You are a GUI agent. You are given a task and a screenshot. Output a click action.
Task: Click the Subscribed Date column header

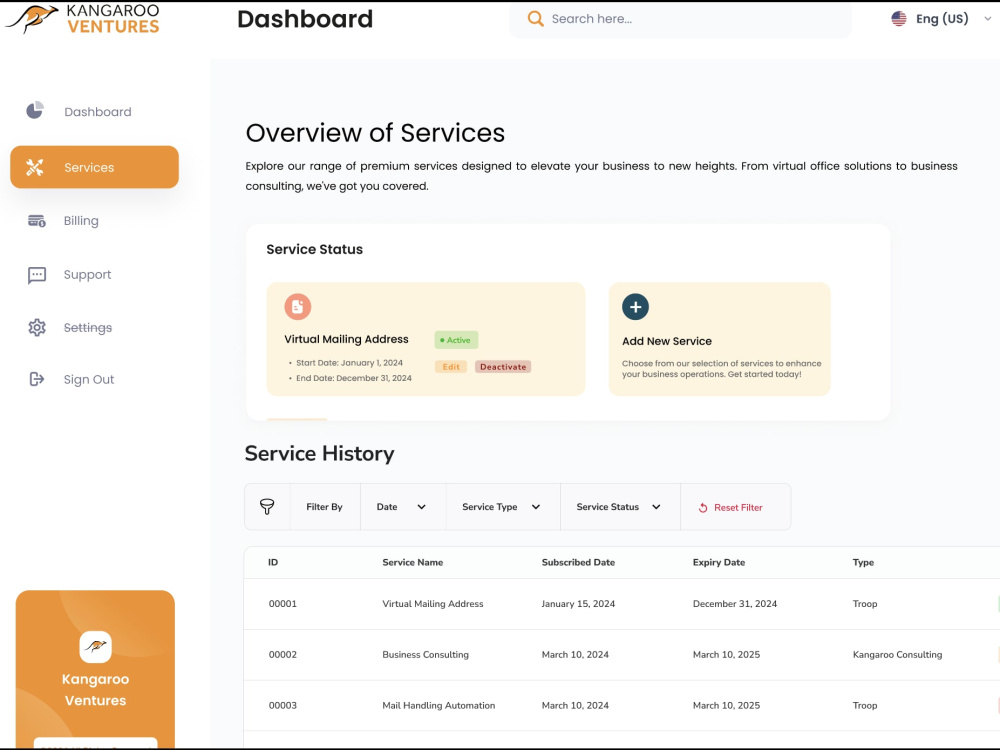[578, 562]
